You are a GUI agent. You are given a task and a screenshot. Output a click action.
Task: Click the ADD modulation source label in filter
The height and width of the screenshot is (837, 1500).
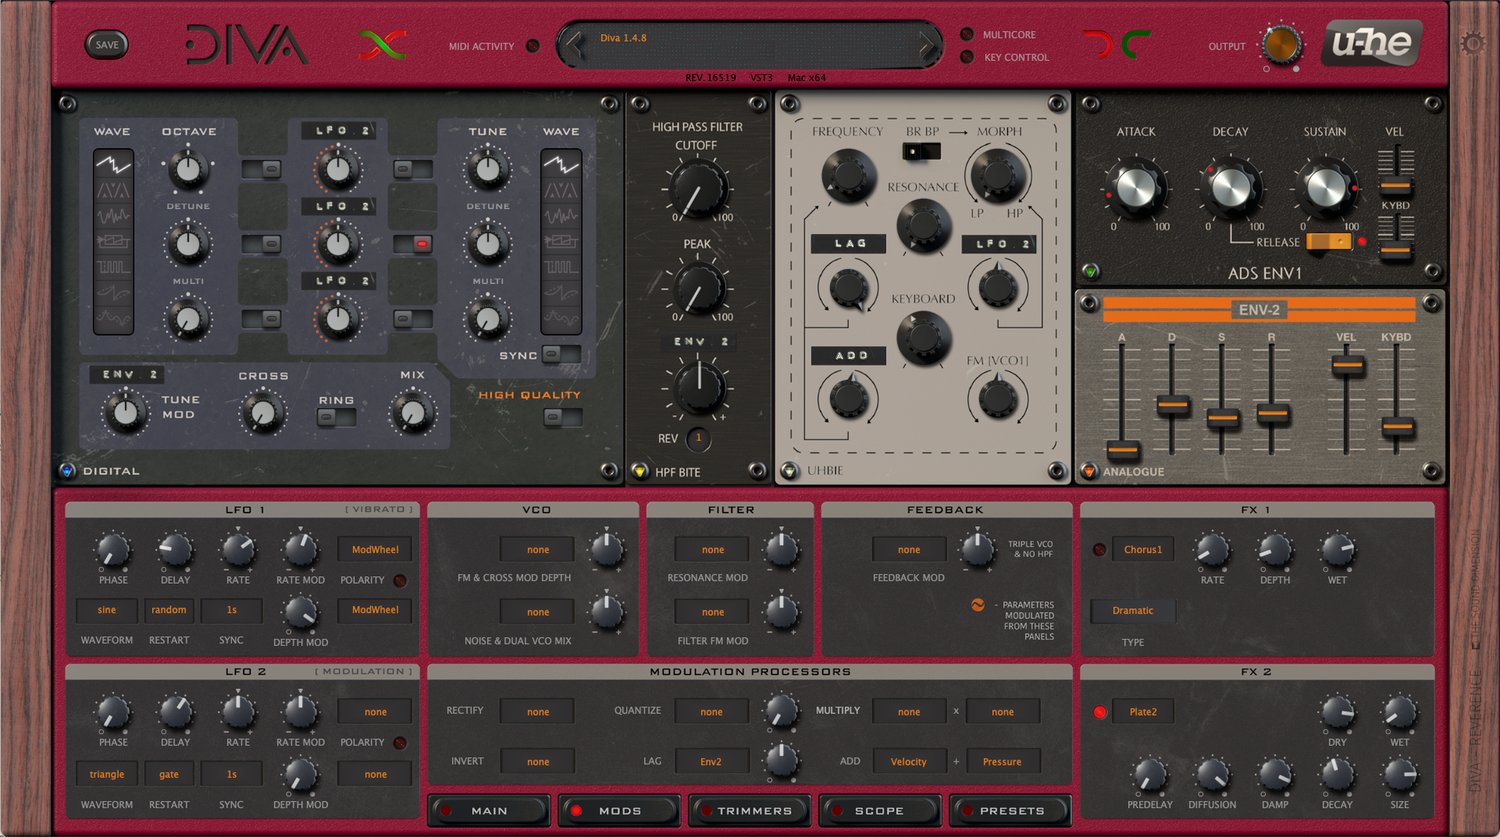[x=849, y=355]
